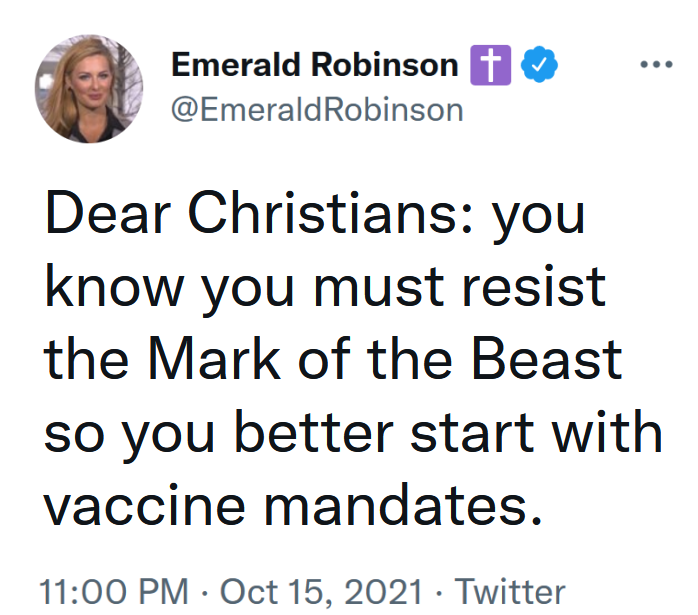Visit the @EmeraldRobinson handle link
Viewport: 698px width, 615px height.
click(x=318, y=108)
